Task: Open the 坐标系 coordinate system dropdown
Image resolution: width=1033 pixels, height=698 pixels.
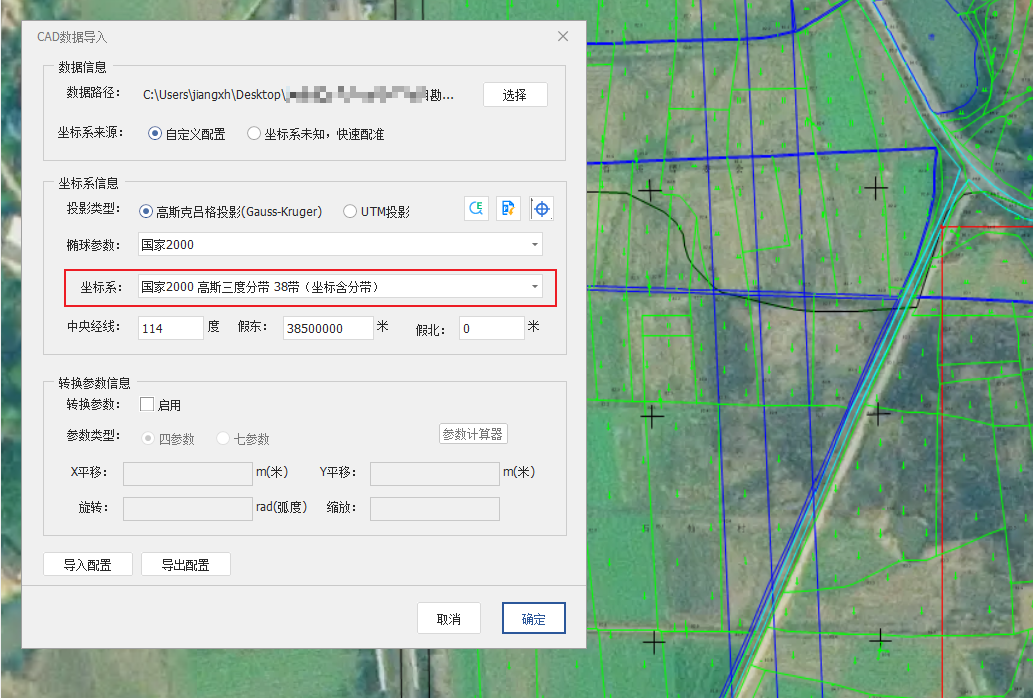Action: pos(535,287)
